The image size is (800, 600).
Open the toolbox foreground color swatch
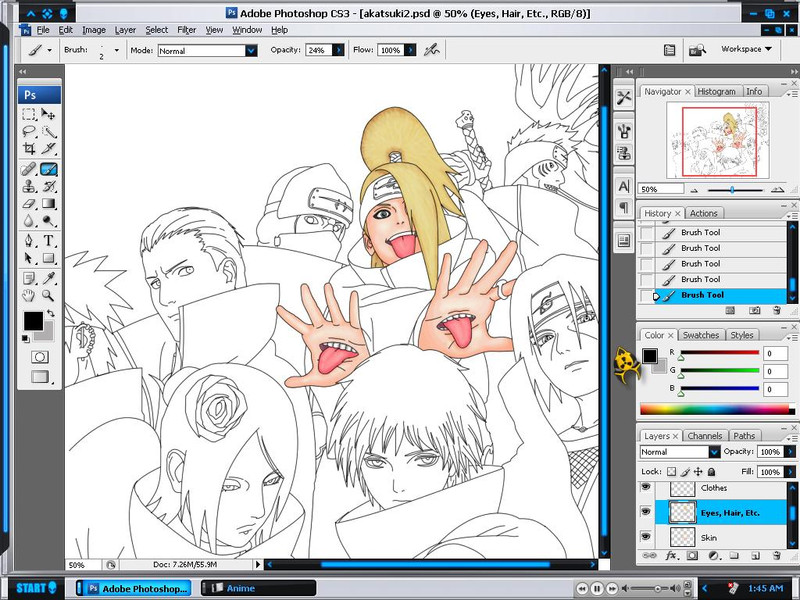[x=34, y=321]
